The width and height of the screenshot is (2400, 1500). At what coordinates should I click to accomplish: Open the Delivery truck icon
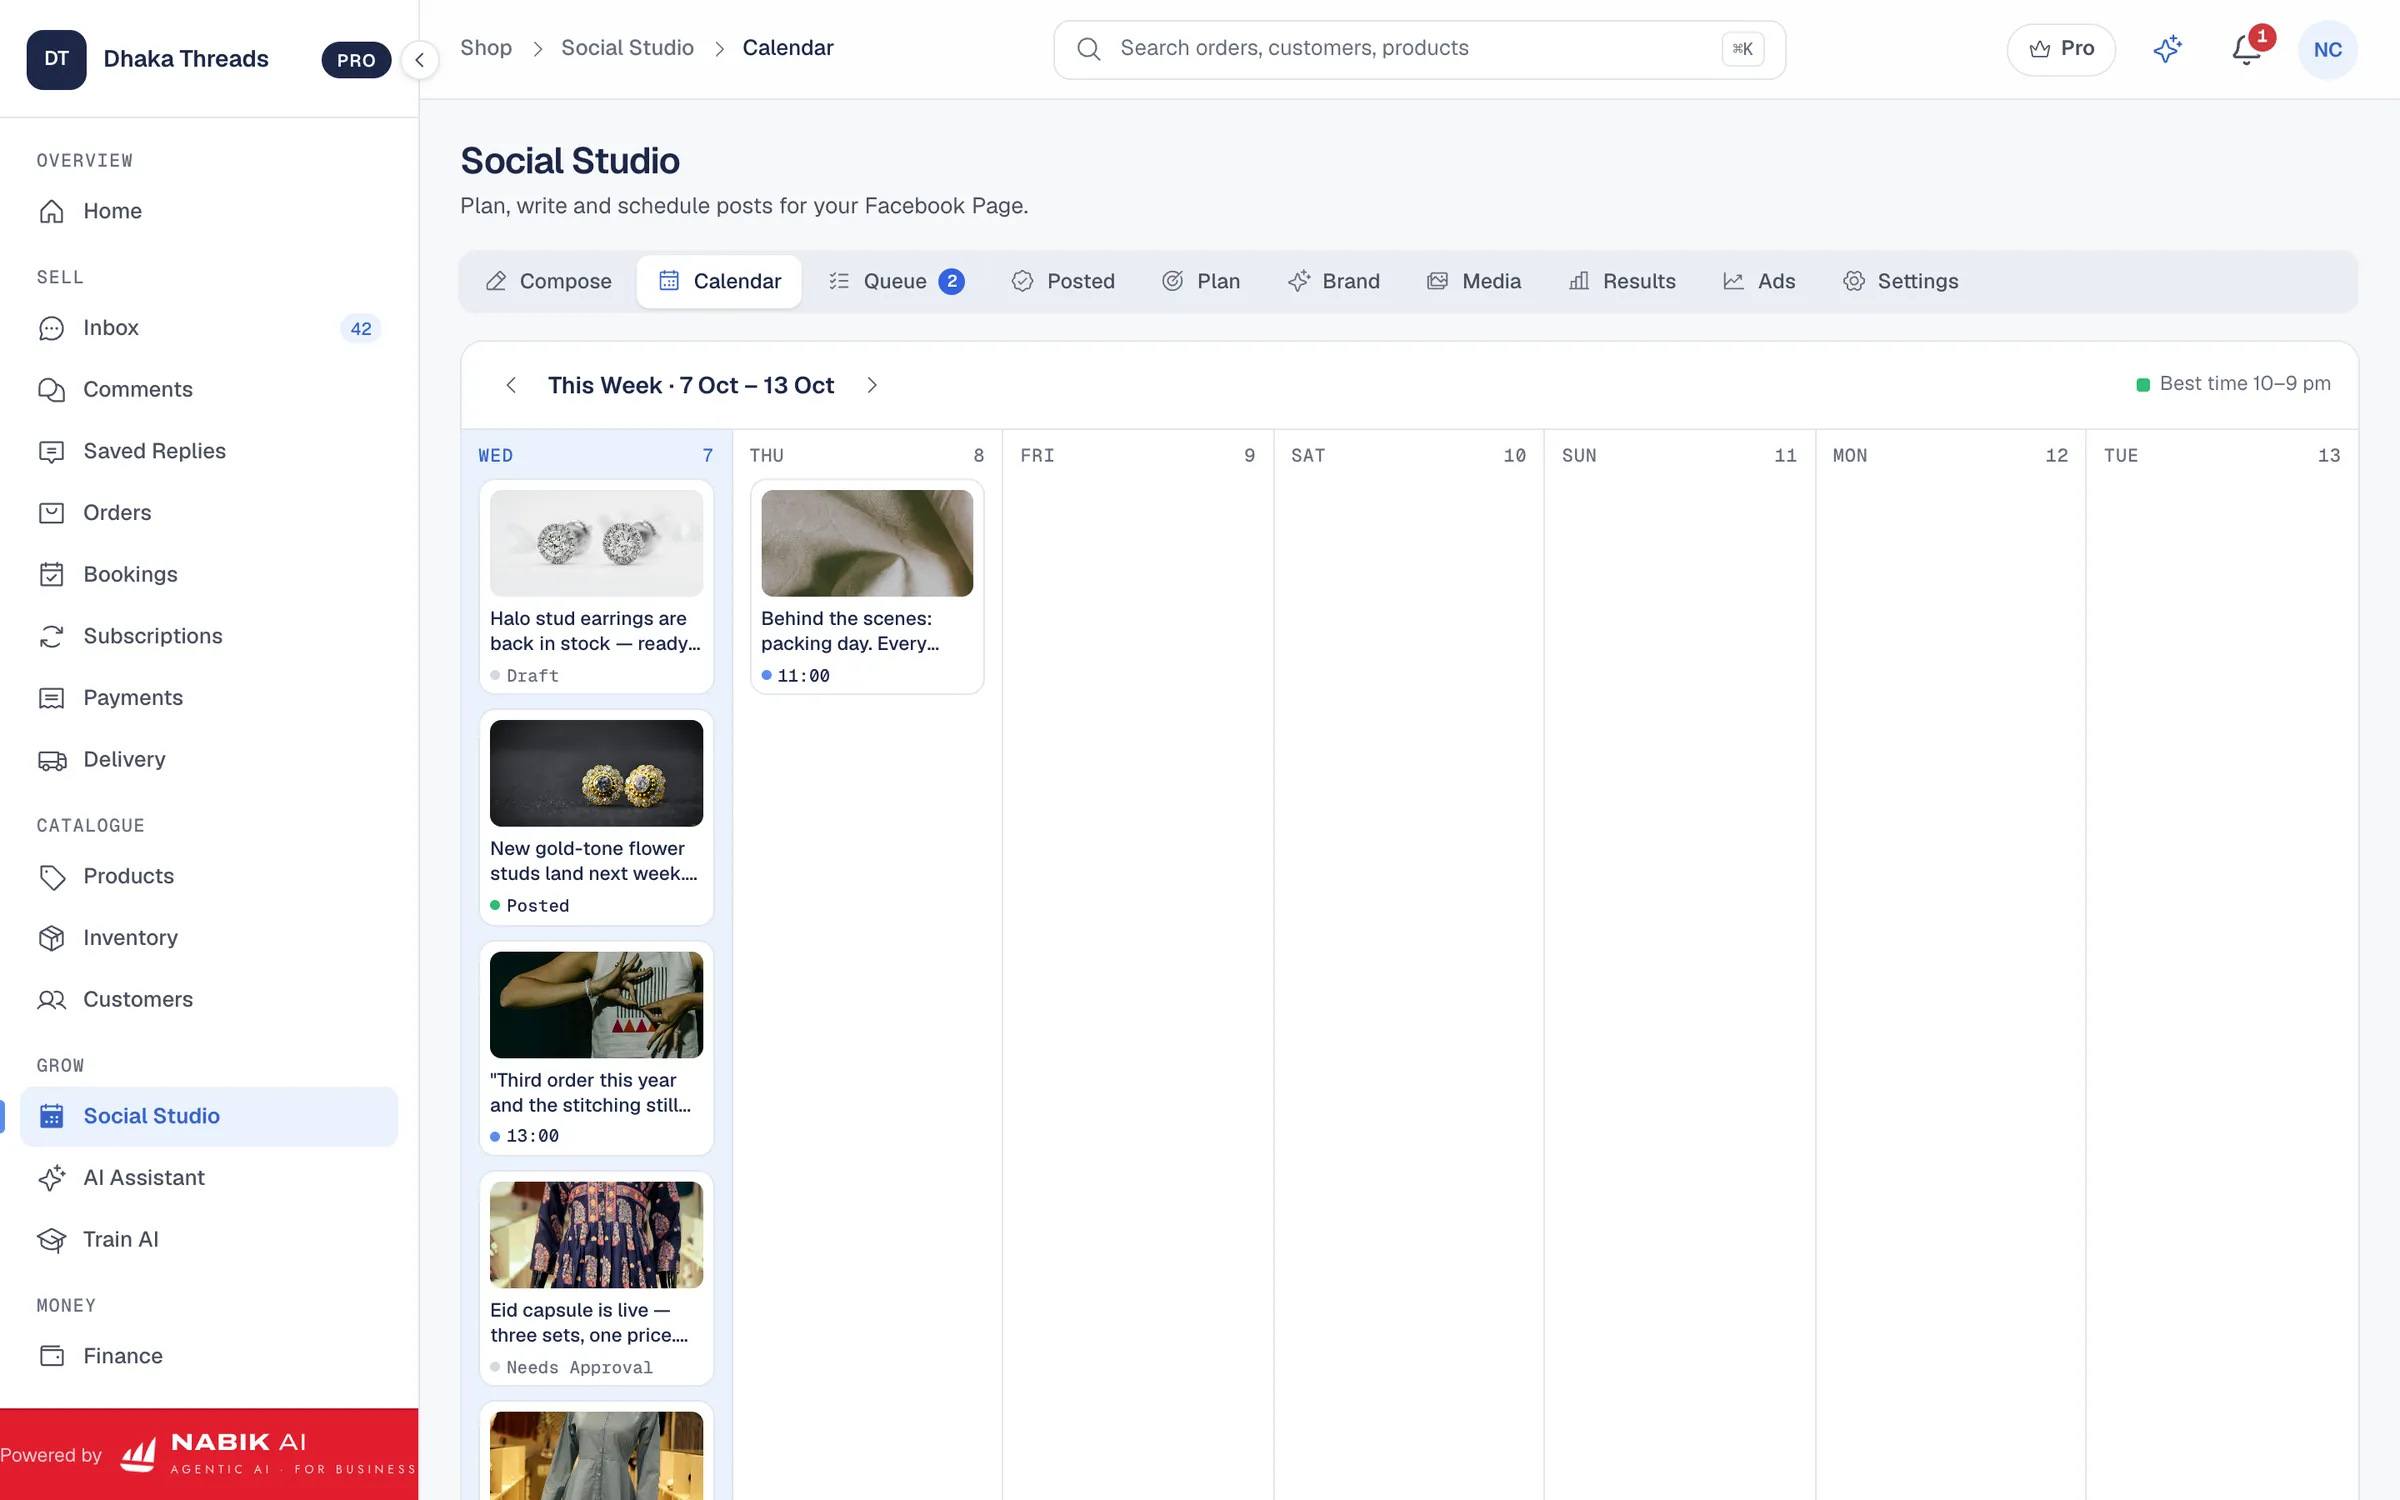[x=52, y=760]
